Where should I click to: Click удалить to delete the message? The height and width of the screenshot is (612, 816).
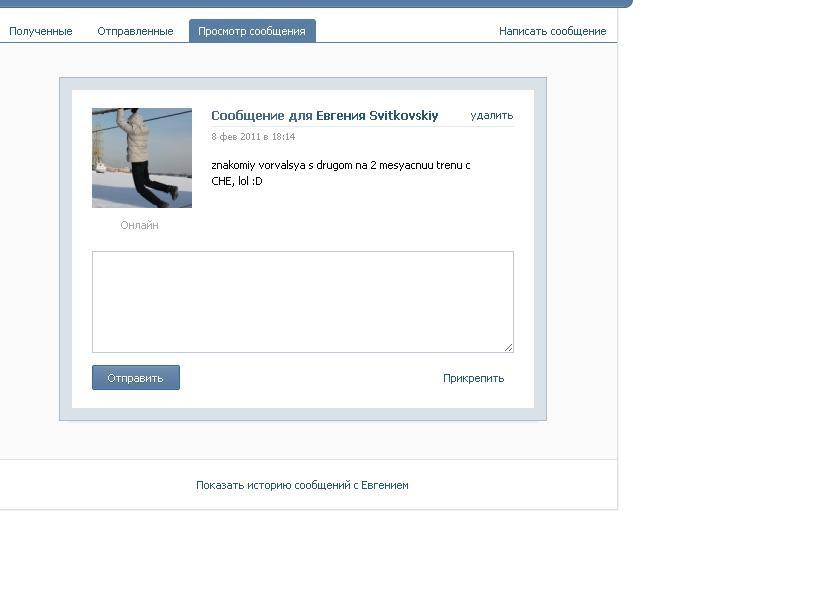pyautogui.click(x=492, y=116)
